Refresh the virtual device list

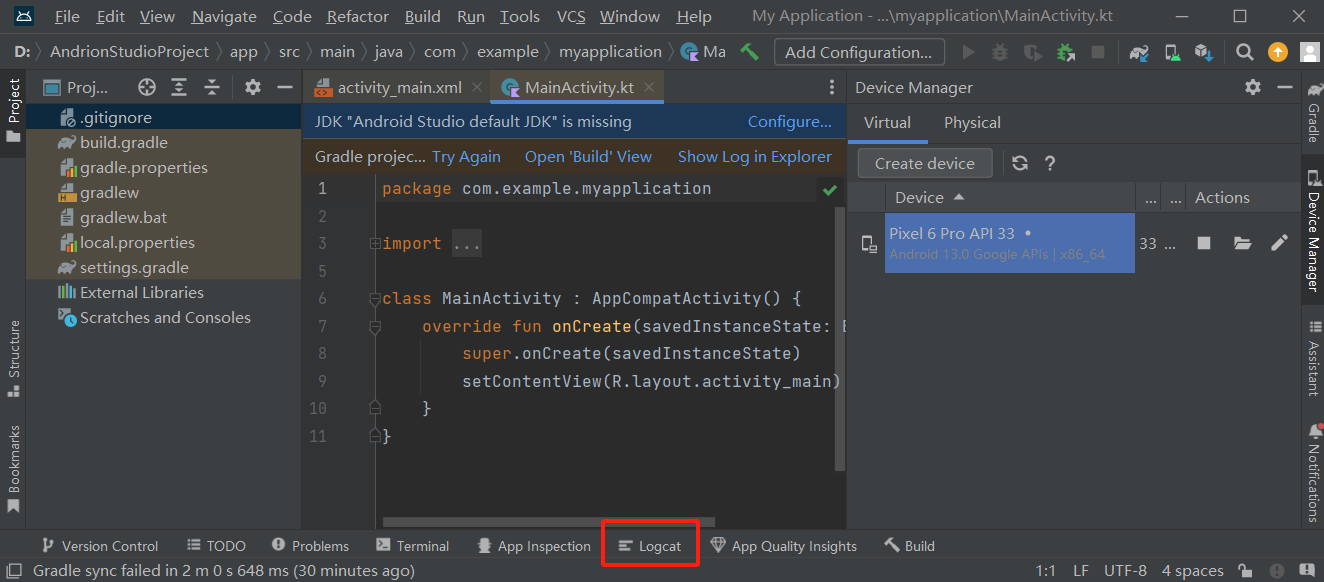tap(1019, 162)
